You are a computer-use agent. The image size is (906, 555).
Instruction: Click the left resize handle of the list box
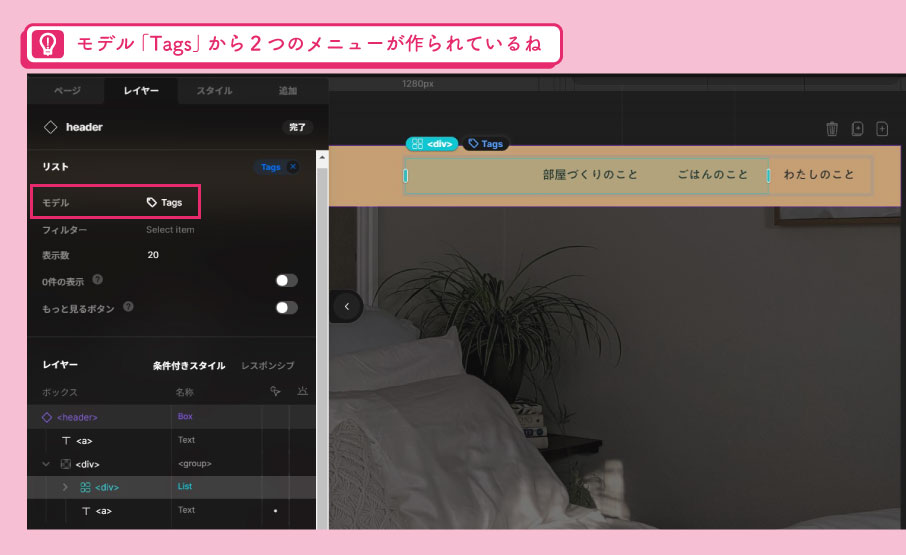[x=406, y=175]
